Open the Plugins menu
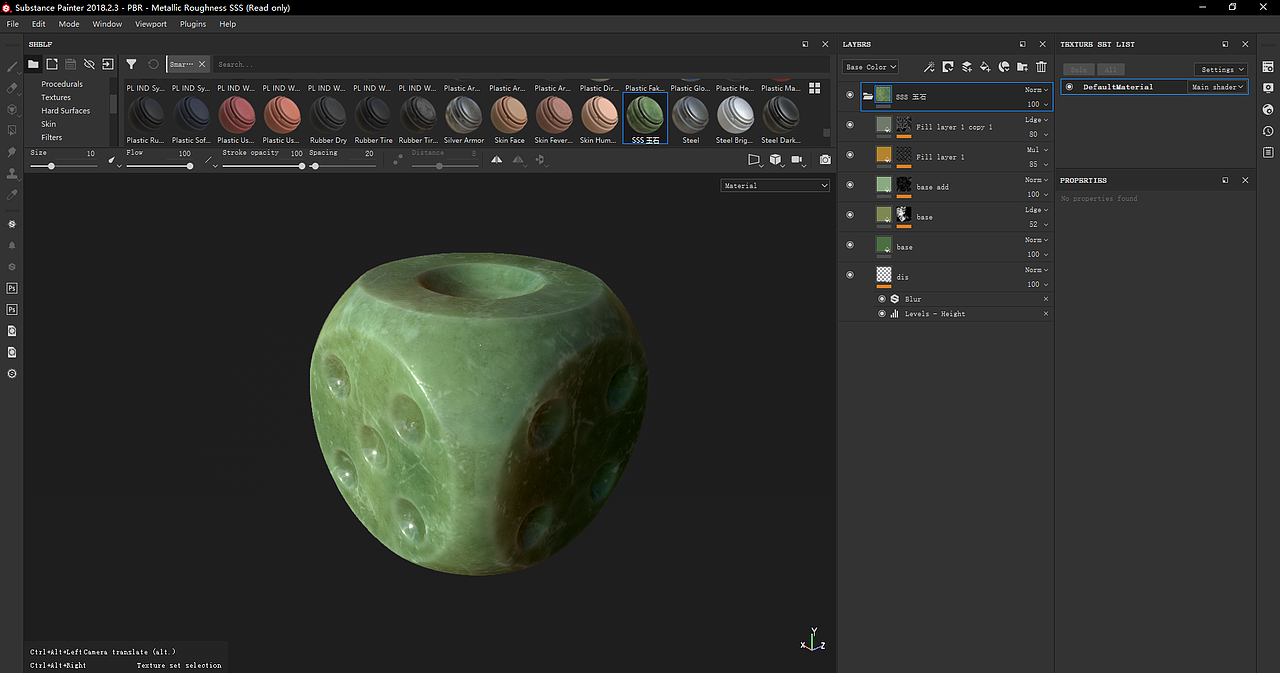1280x673 pixels. click(x=193, y=24)
